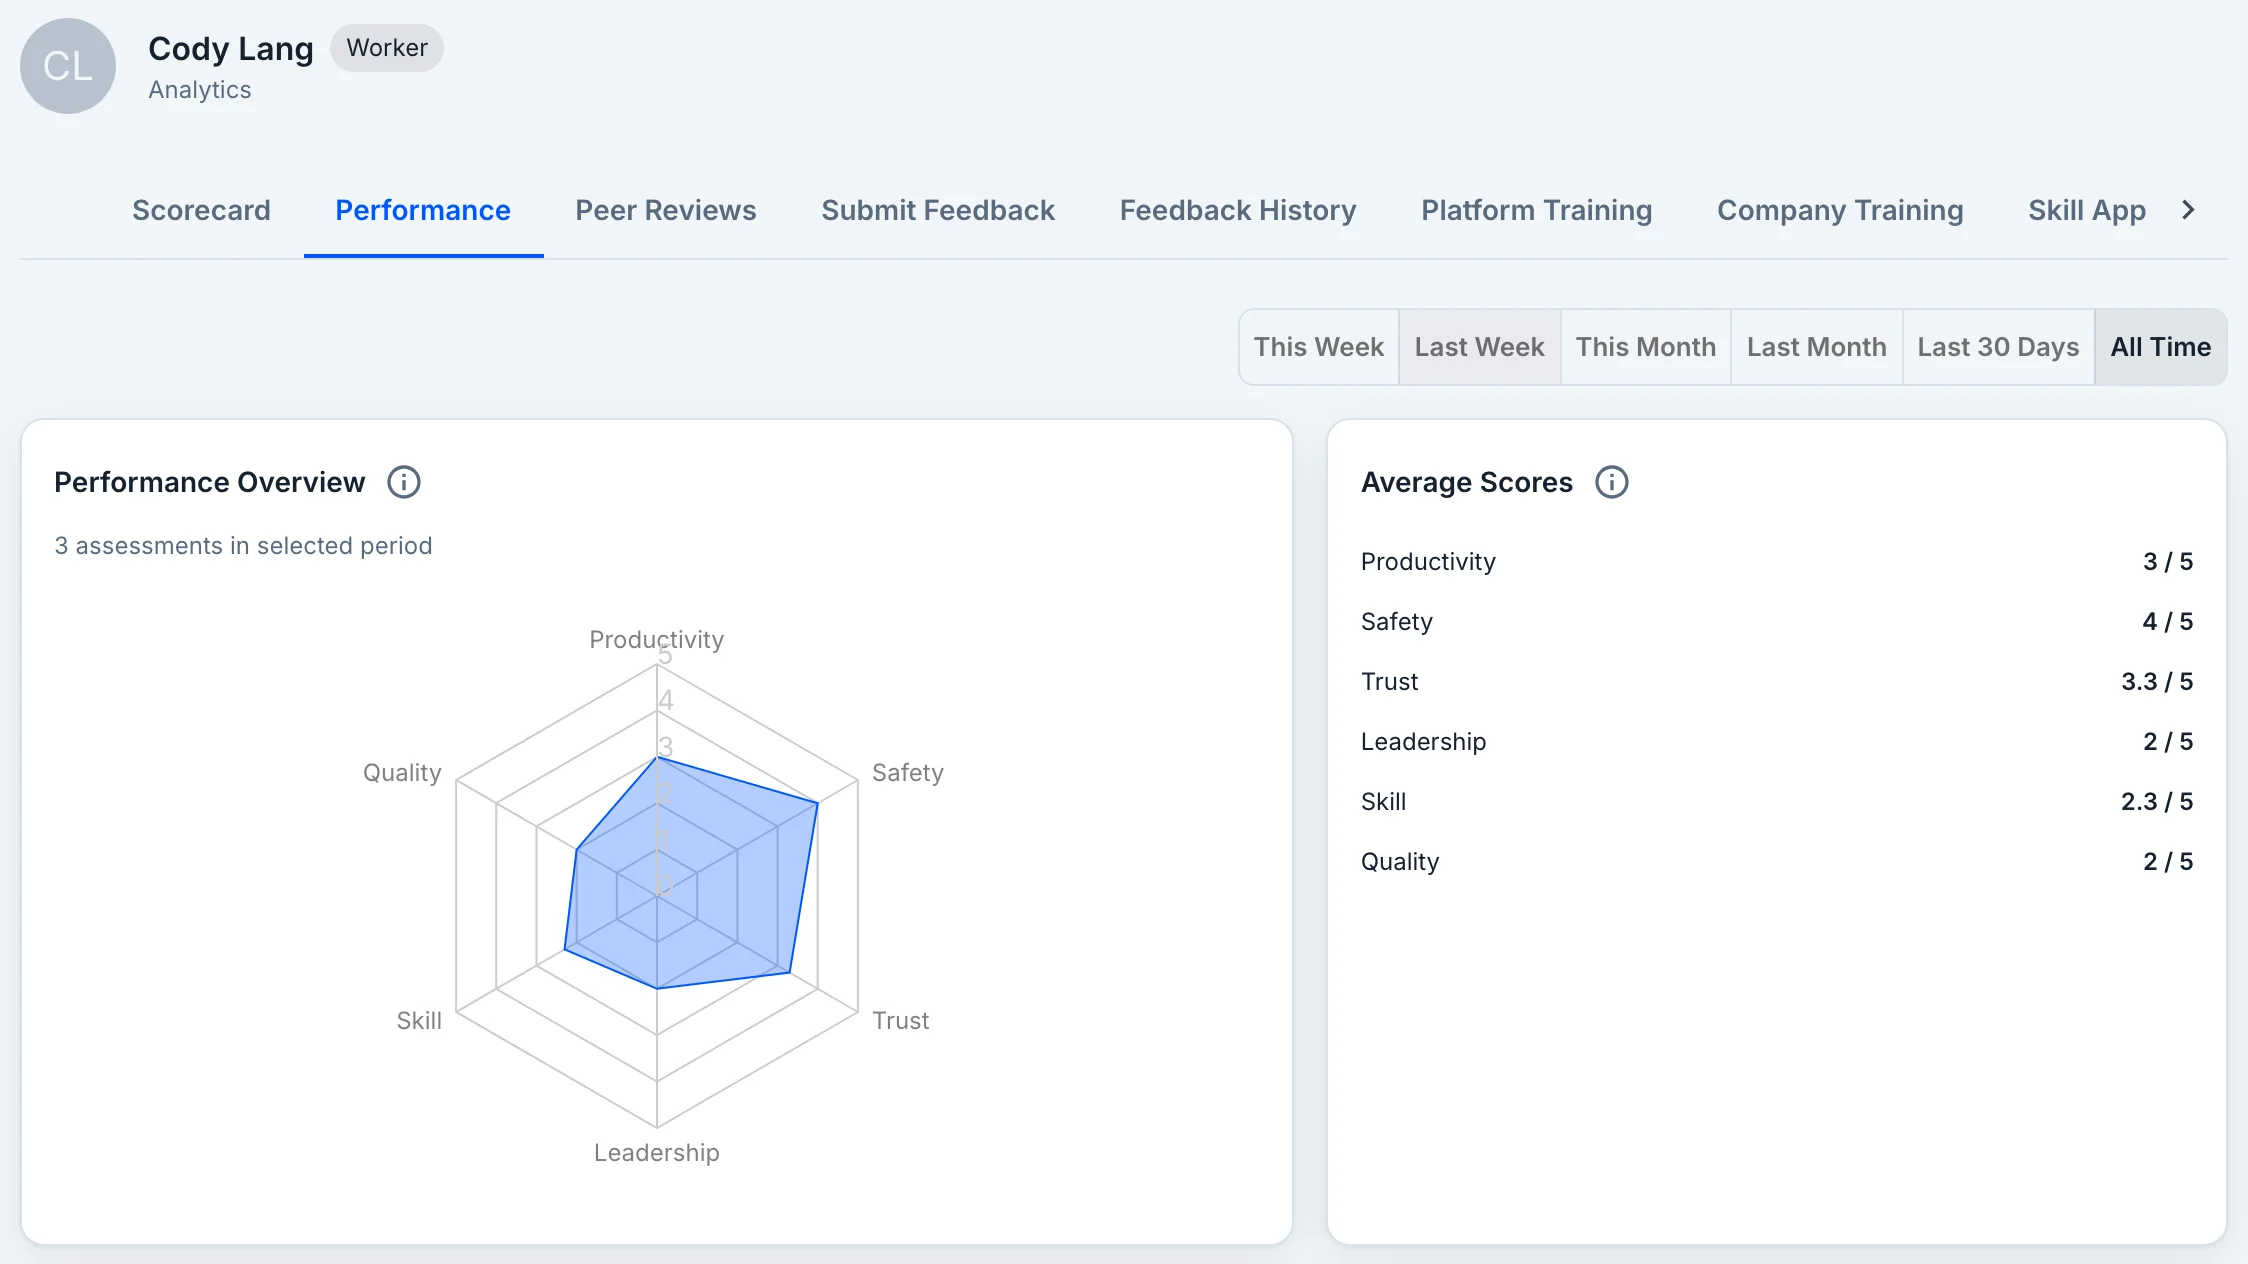2248x1264 pixels.
Task: Show more tabs with the right chevron
Action: tap(2188, 210)
